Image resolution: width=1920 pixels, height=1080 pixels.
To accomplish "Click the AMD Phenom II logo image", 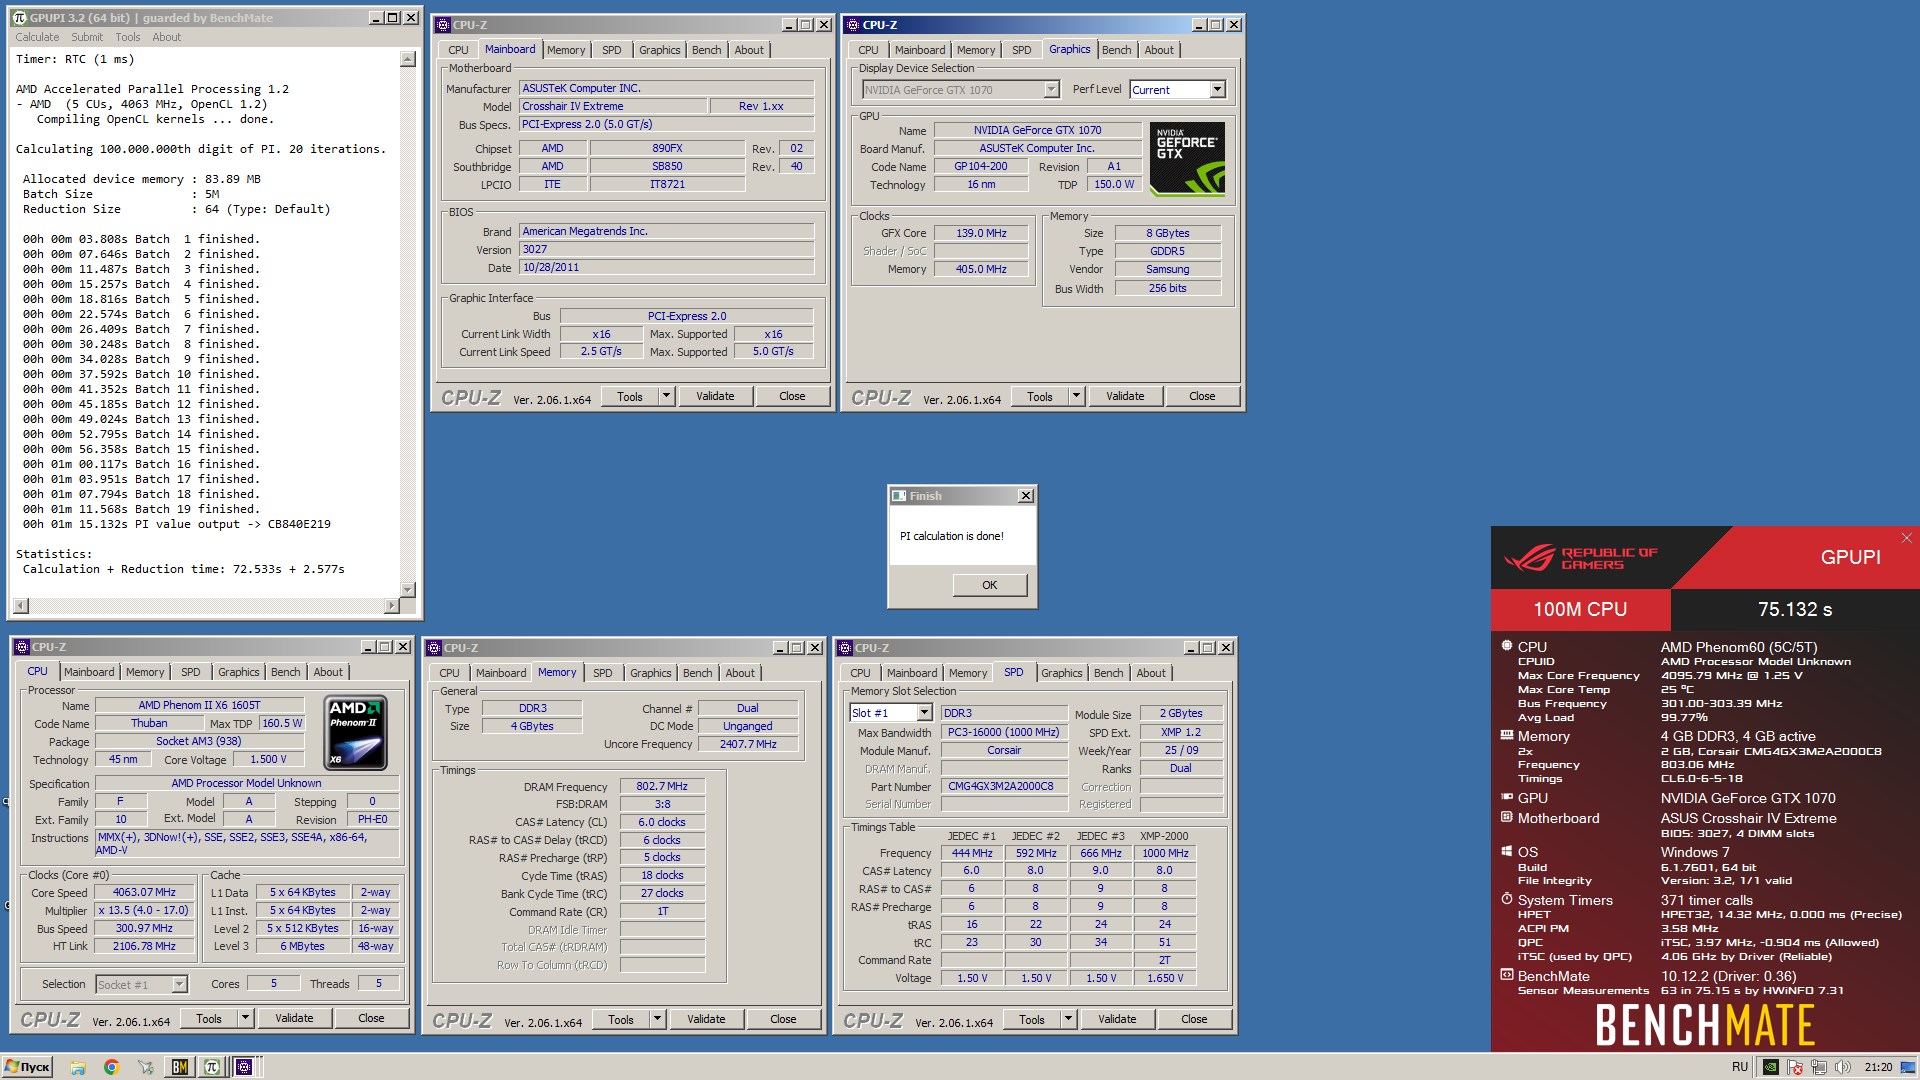I will click(x=356, y=733).
